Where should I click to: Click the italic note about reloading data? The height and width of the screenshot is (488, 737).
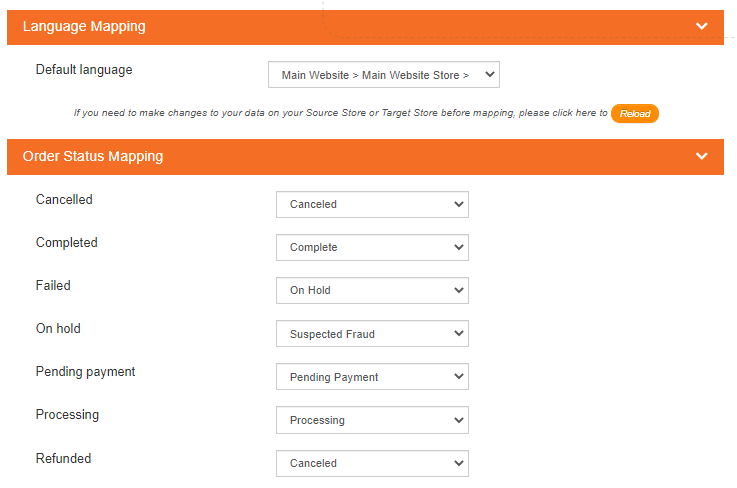[340, 113]
